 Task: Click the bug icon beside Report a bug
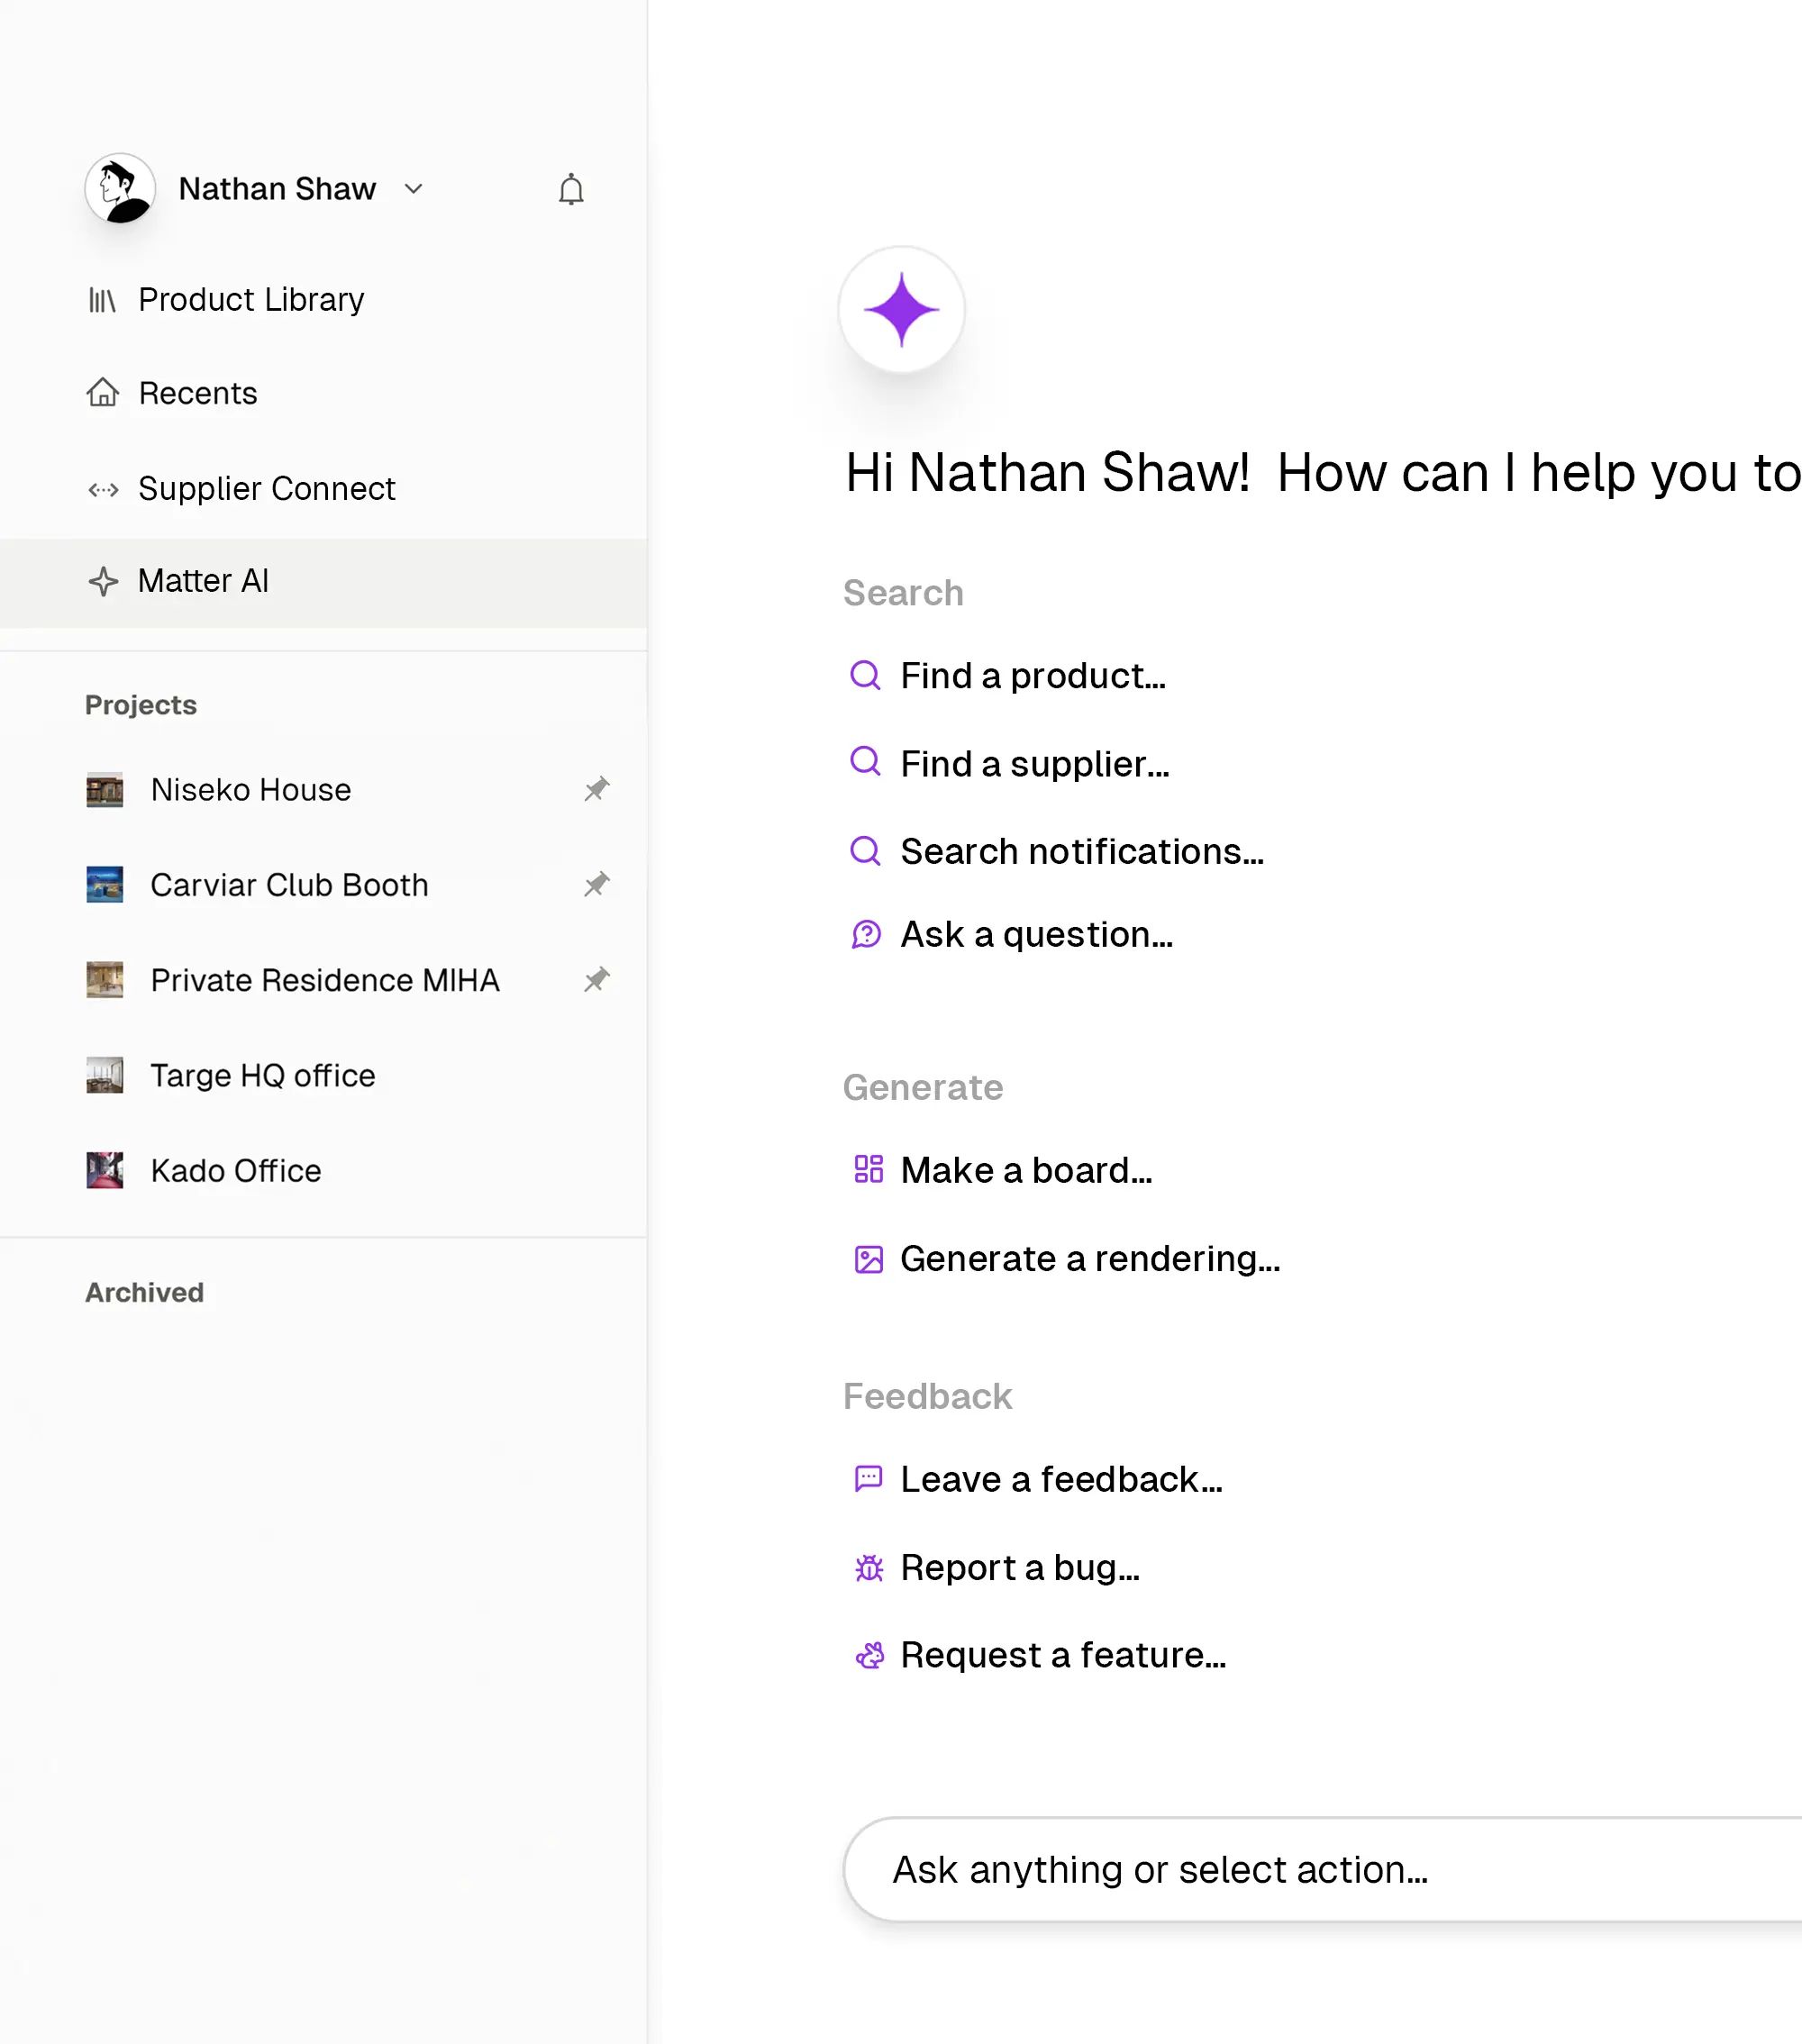click(868, 1568)
